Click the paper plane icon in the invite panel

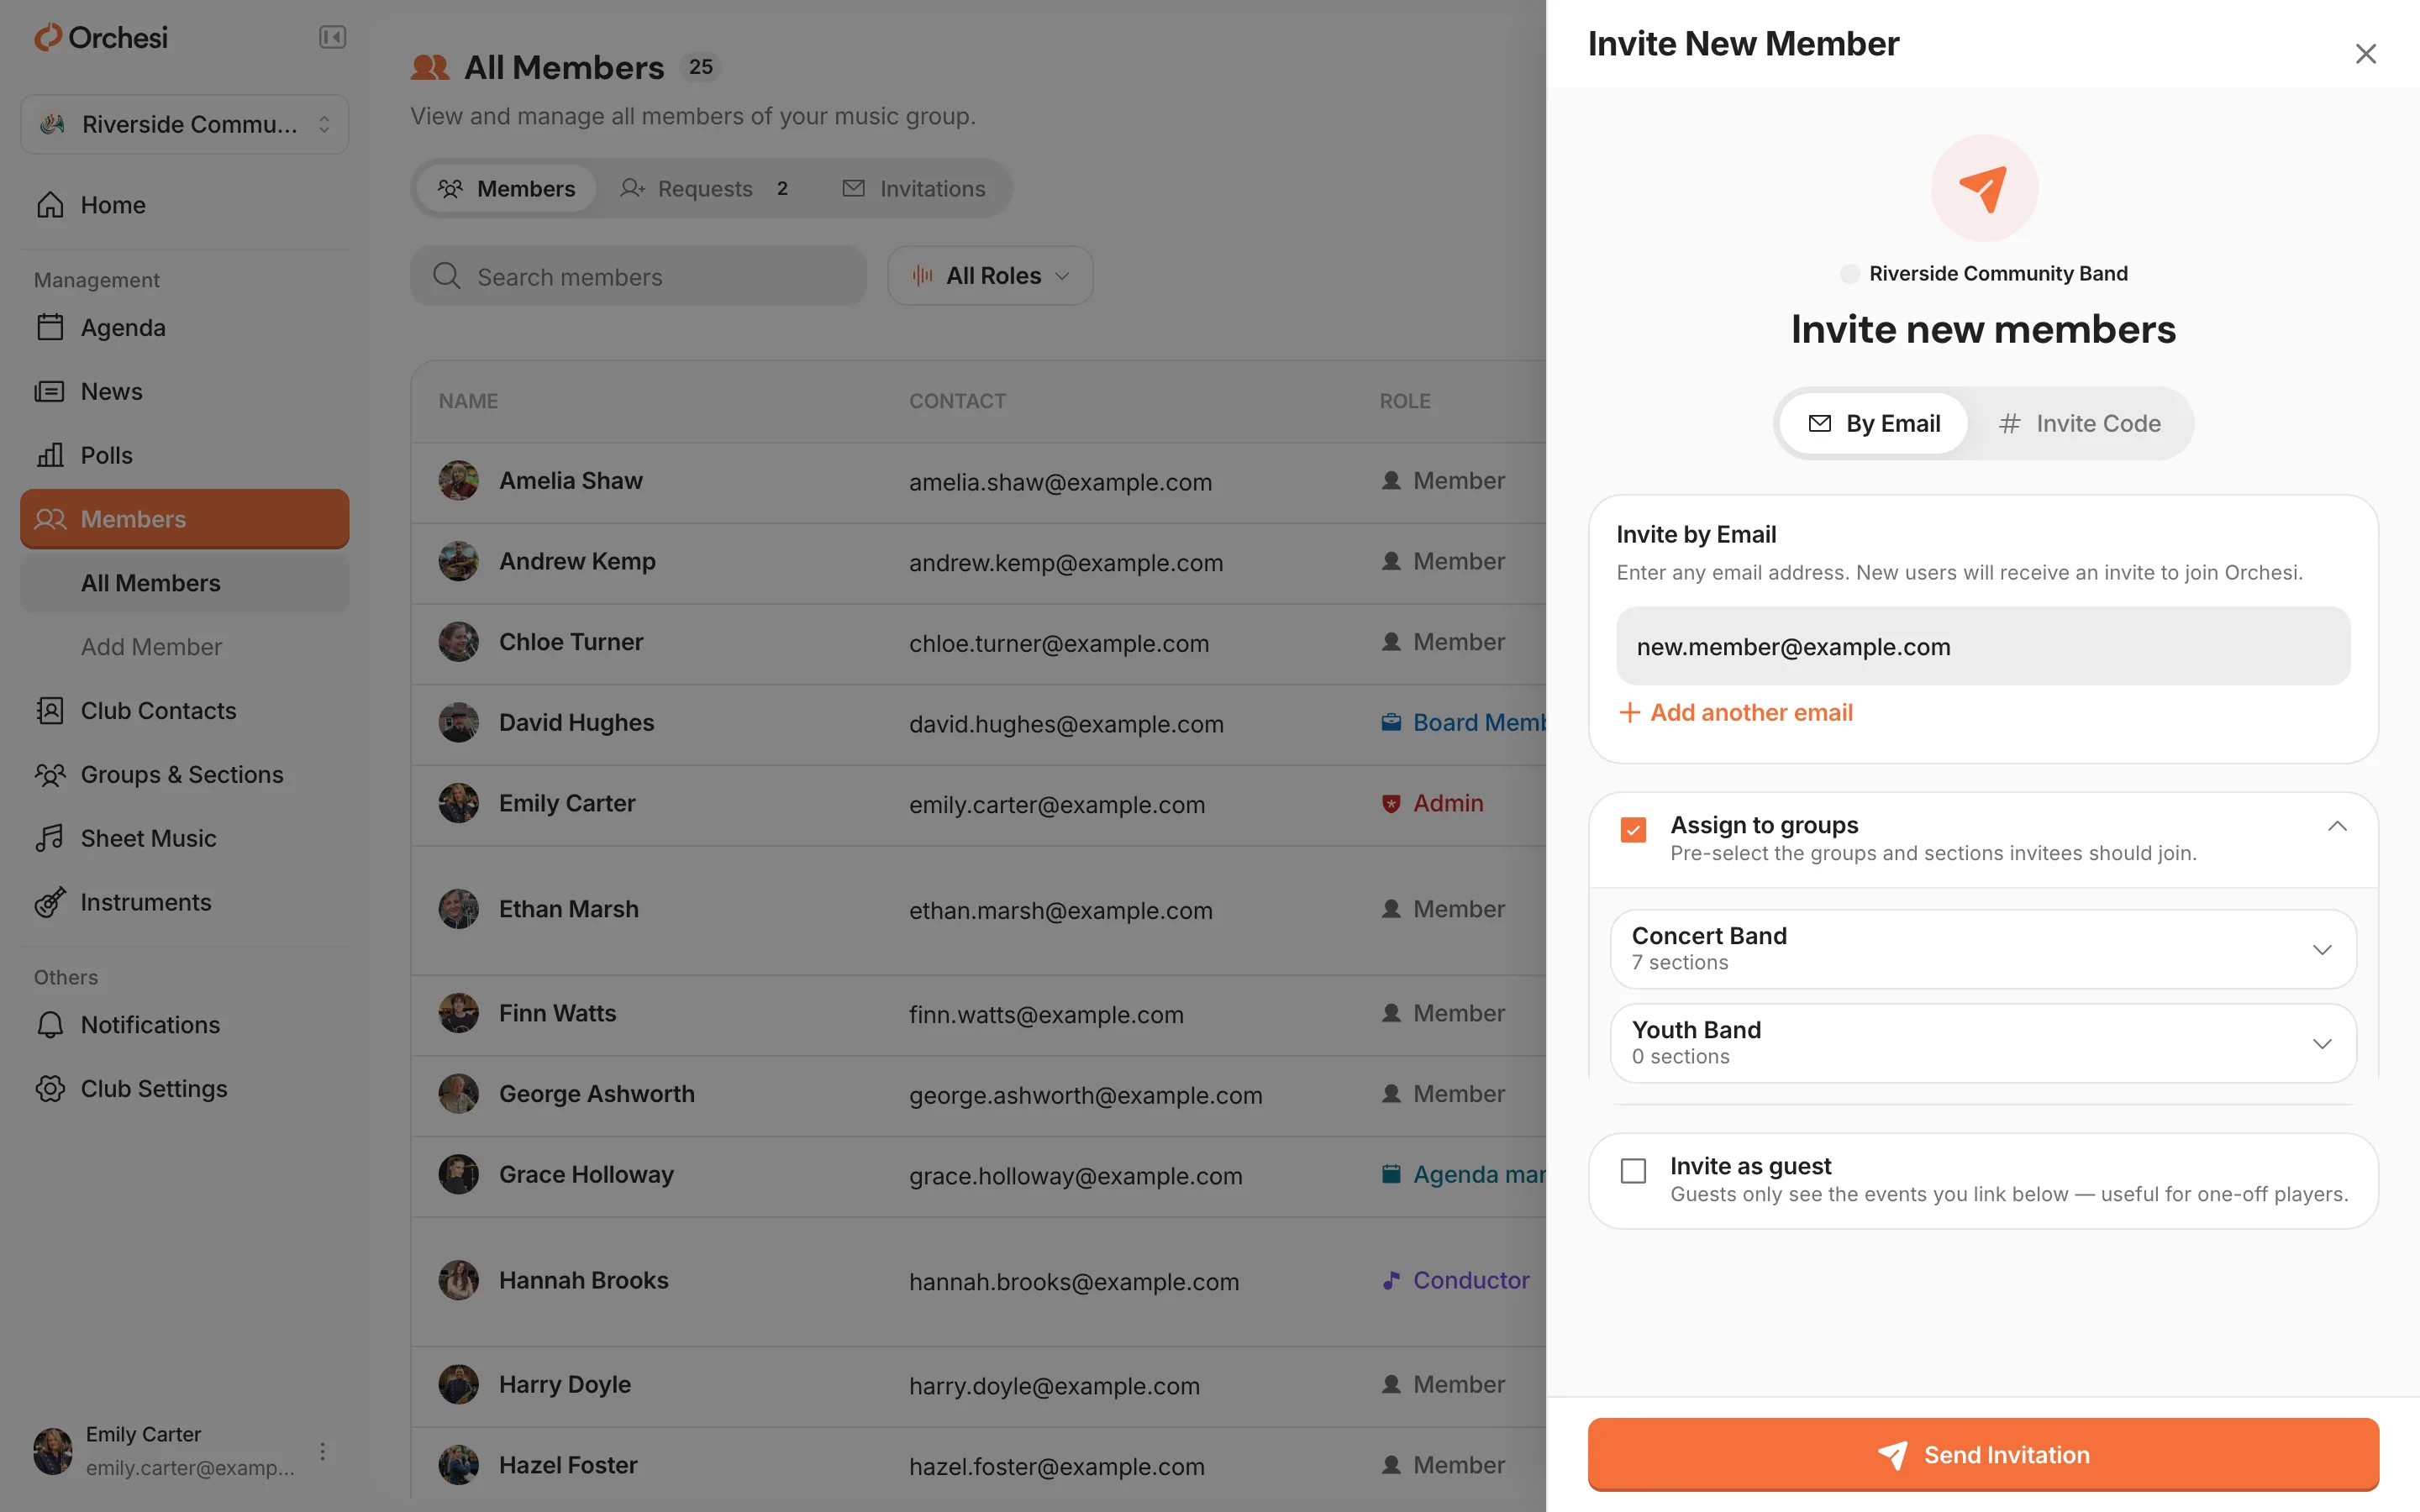(x=1983, y=188)
